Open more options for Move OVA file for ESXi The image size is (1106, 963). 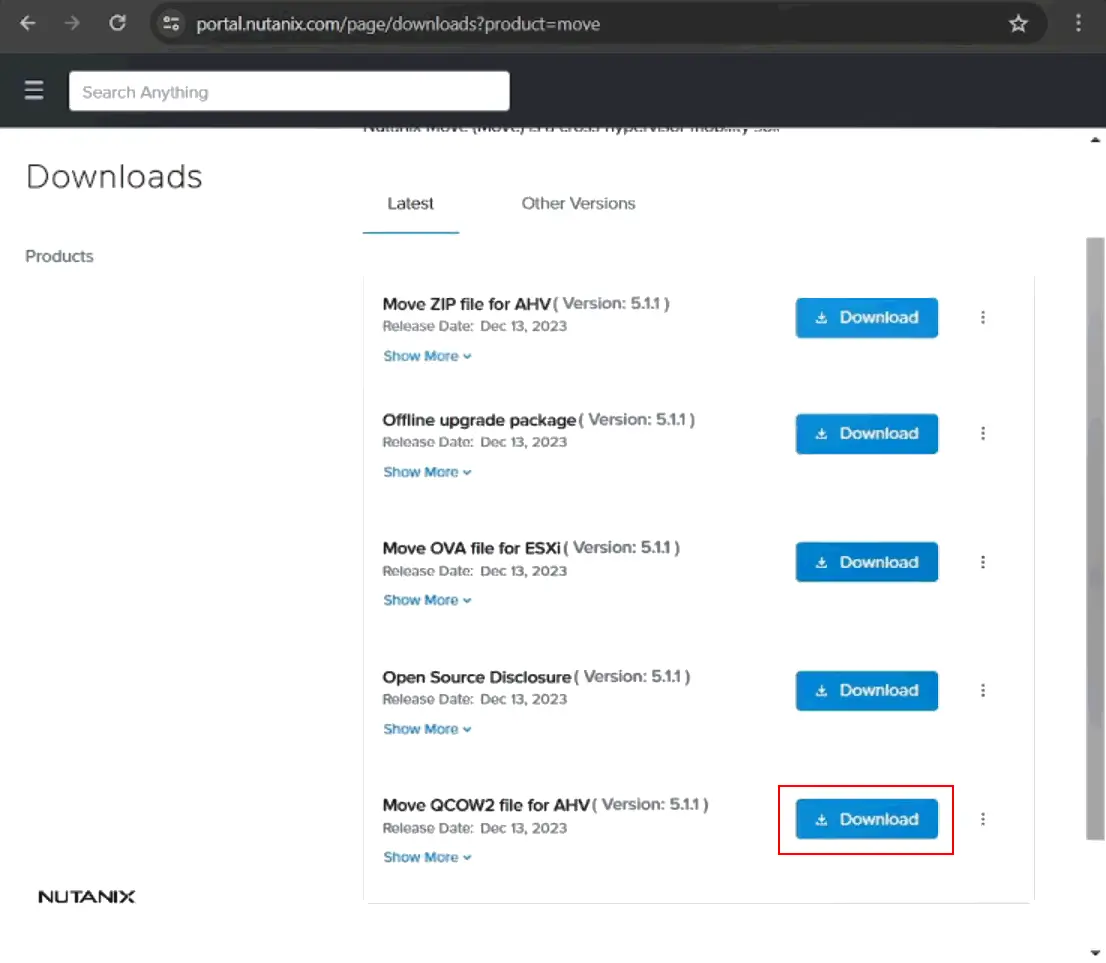(983, 562)
